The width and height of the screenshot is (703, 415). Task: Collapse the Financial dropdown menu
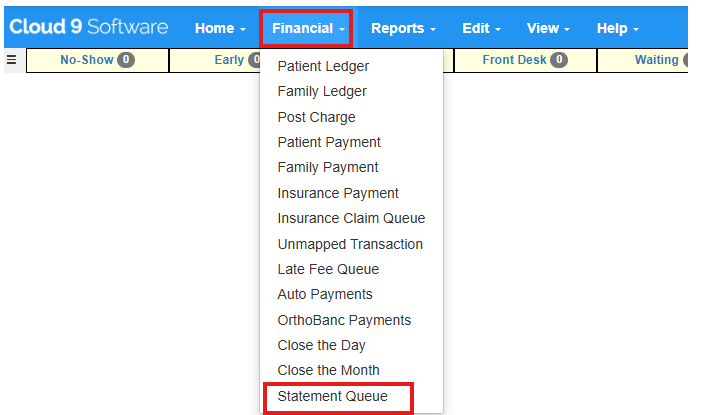(306, 28)
